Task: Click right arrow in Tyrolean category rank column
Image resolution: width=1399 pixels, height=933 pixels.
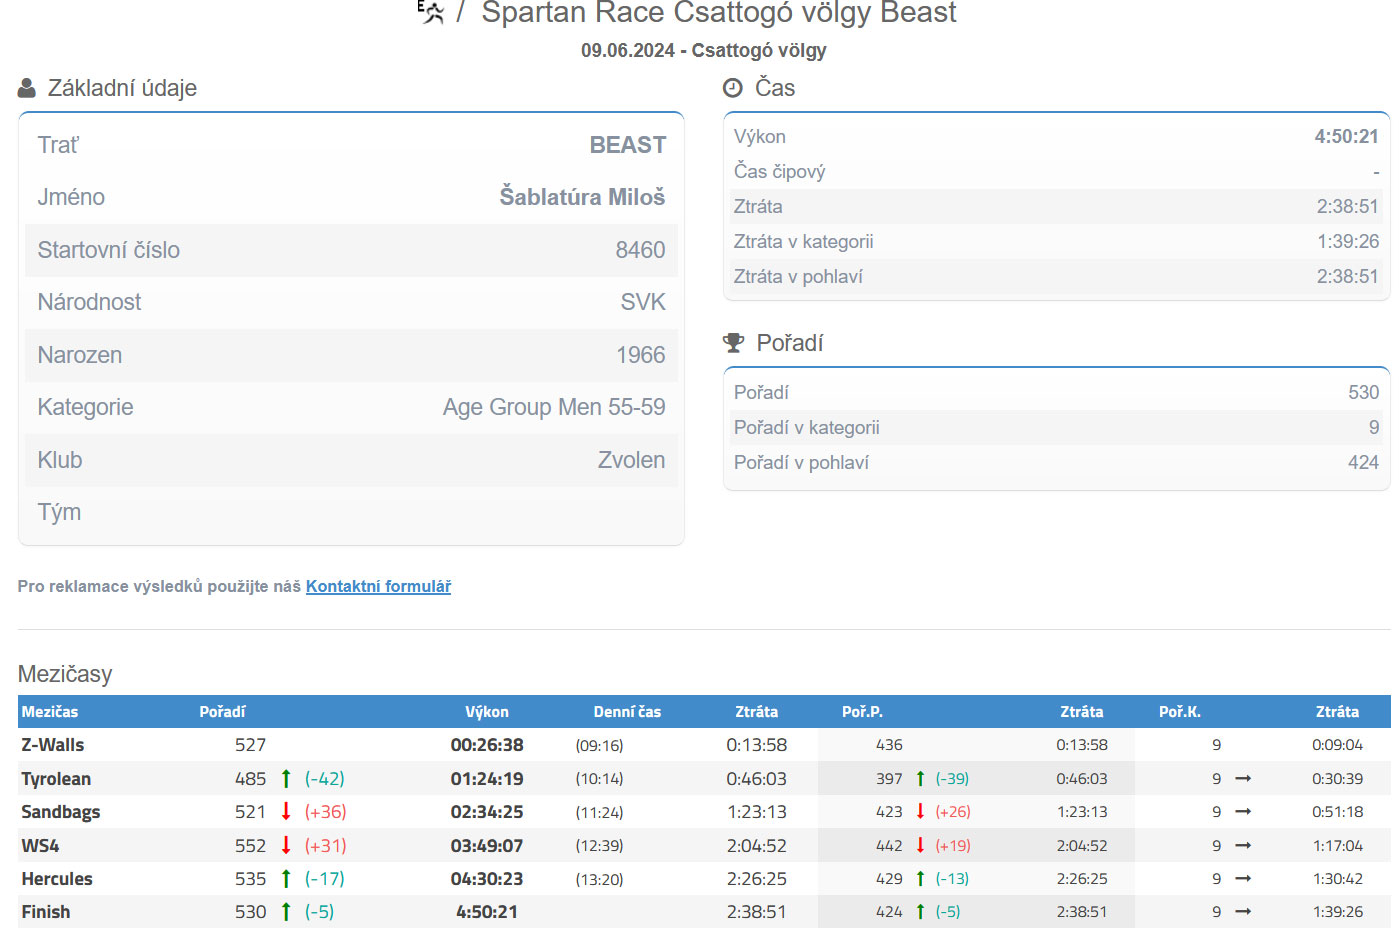Action: 1243,778
